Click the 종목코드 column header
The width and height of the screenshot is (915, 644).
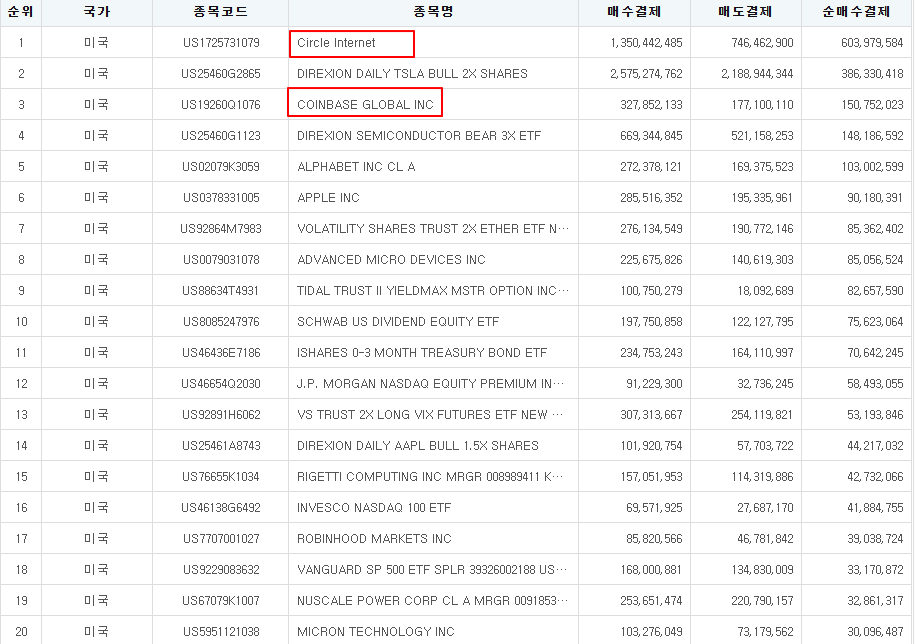click(221, 12)
